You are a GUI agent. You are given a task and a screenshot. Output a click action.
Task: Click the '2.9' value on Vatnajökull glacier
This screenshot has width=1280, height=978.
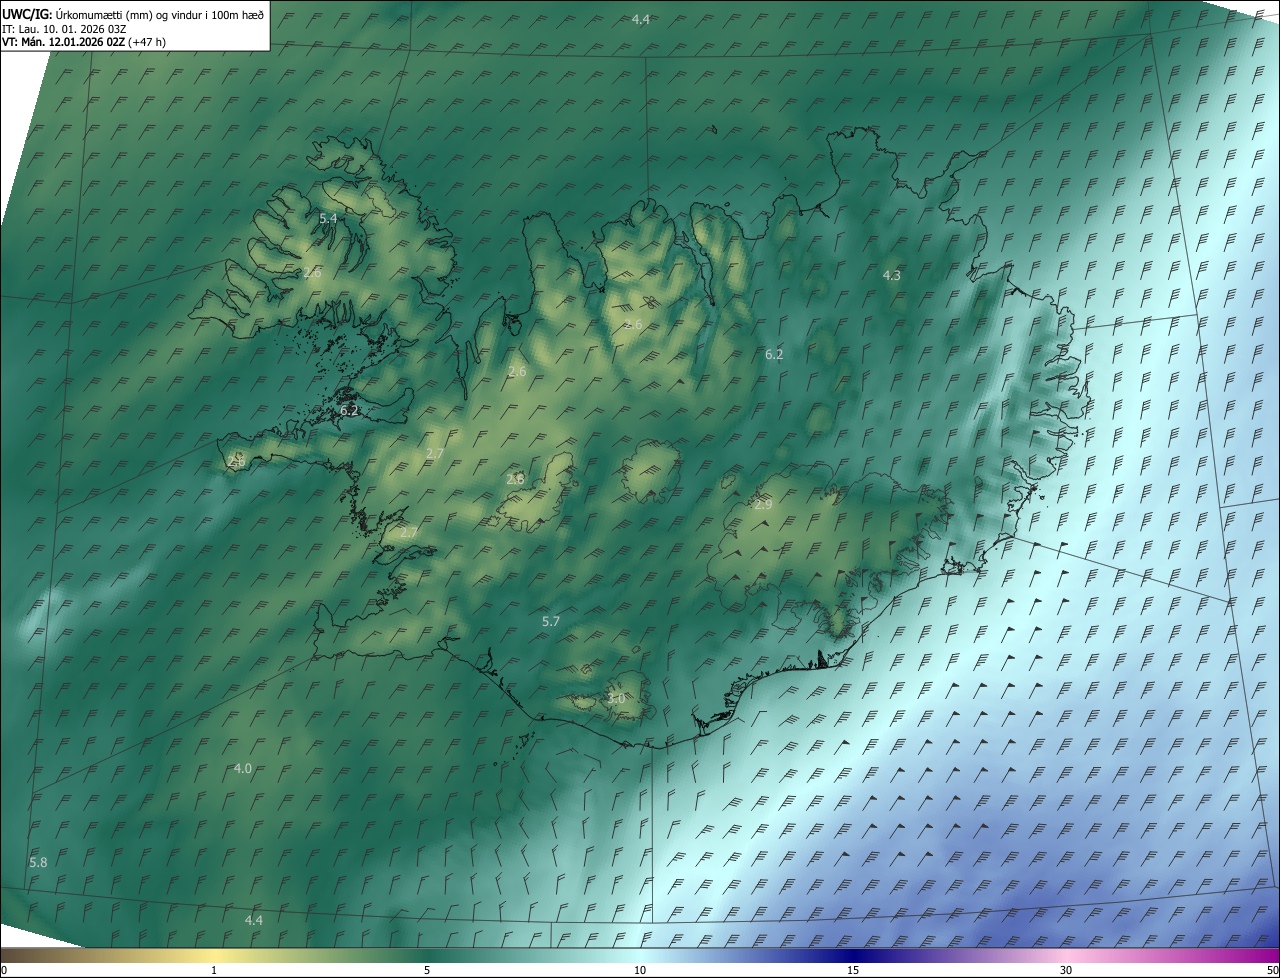pyautogui.click(x=763, y=505)
